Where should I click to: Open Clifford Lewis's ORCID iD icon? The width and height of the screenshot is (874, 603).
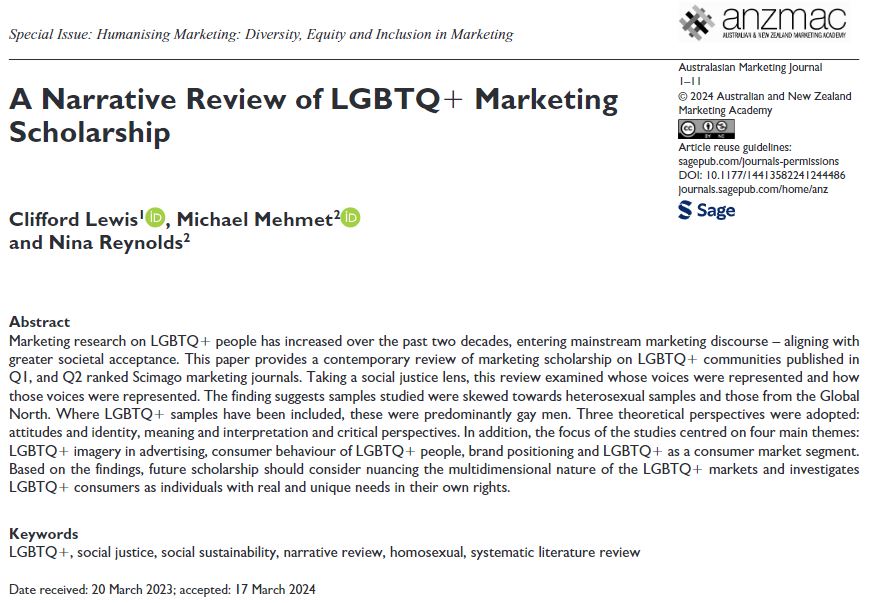[x=154, y=218]
